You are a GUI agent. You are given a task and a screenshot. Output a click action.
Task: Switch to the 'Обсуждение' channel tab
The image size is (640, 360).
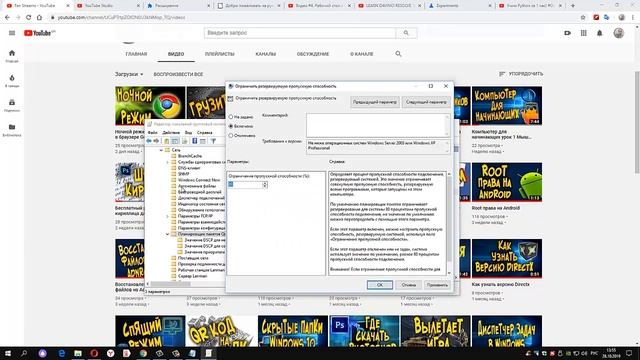point(313,54)
